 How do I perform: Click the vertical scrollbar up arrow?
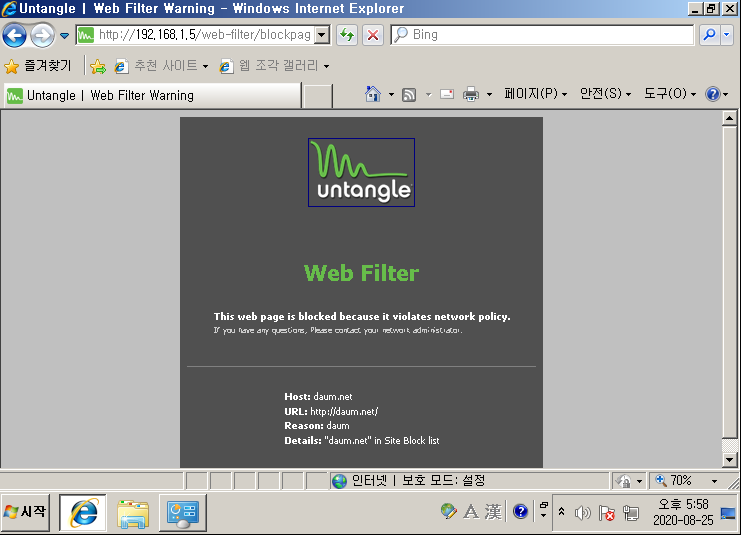(x=729, y=118)
